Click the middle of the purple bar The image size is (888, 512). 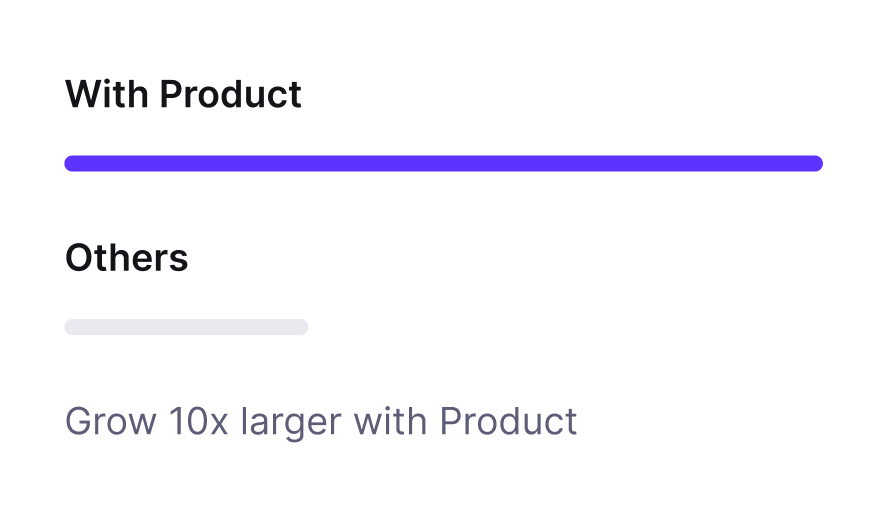[x=443, y=163]
